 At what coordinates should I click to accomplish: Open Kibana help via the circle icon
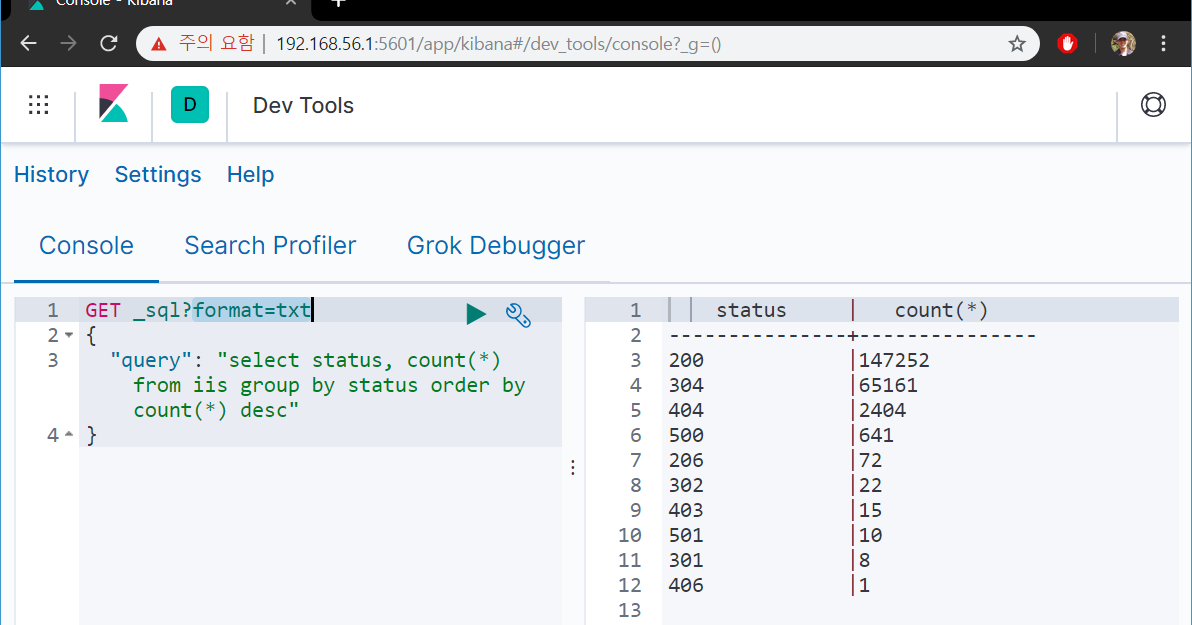point(1153,104)
